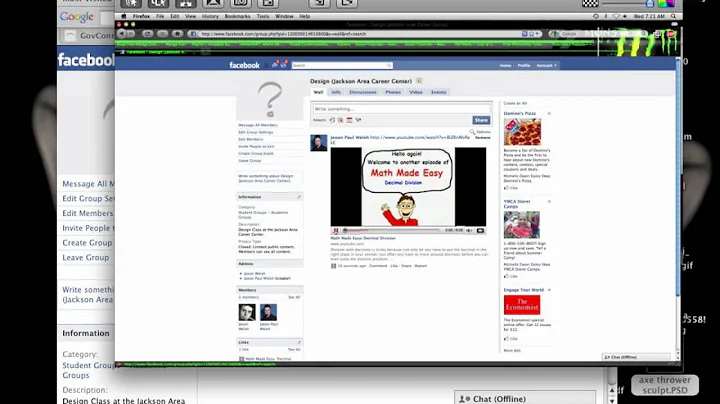Click the icon beside the group title
Image resolution: width=720 pixels, height=404 pixels.
click(x=419, y=81)
